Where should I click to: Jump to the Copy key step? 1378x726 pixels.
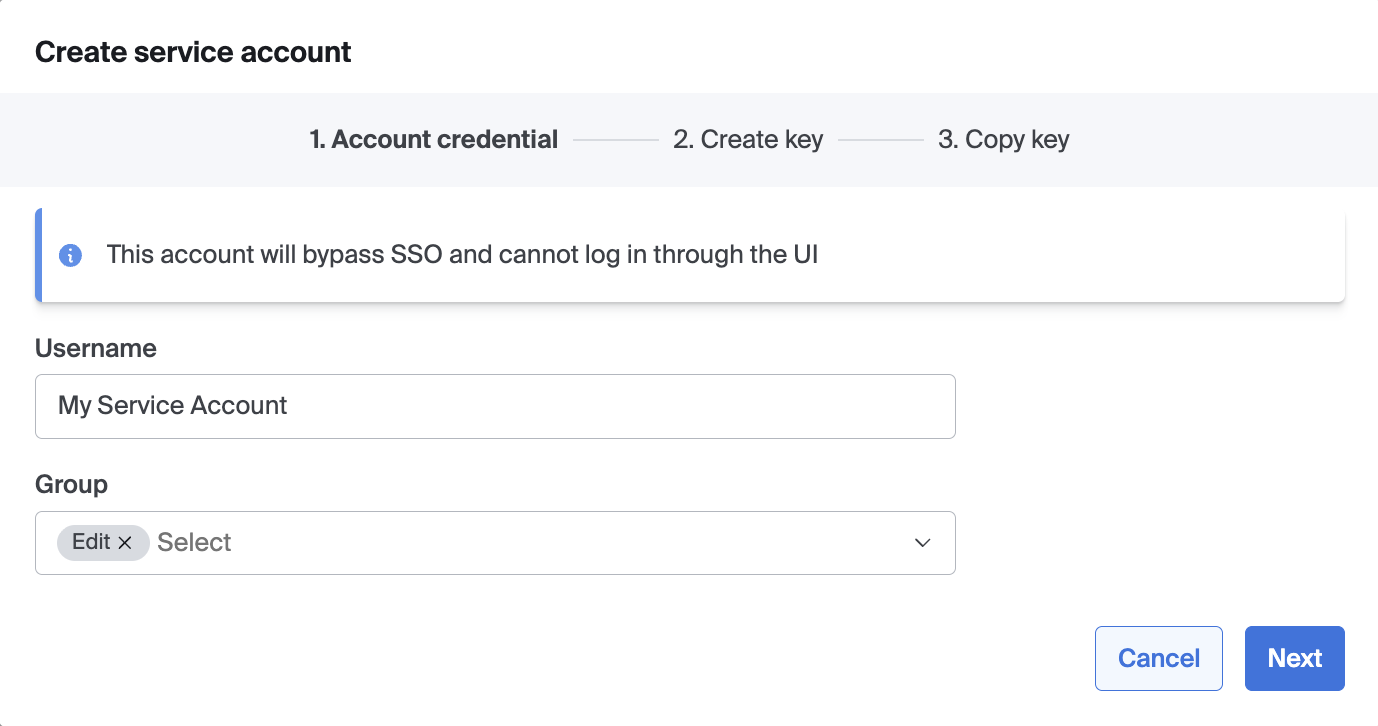tap(1003, 140)
